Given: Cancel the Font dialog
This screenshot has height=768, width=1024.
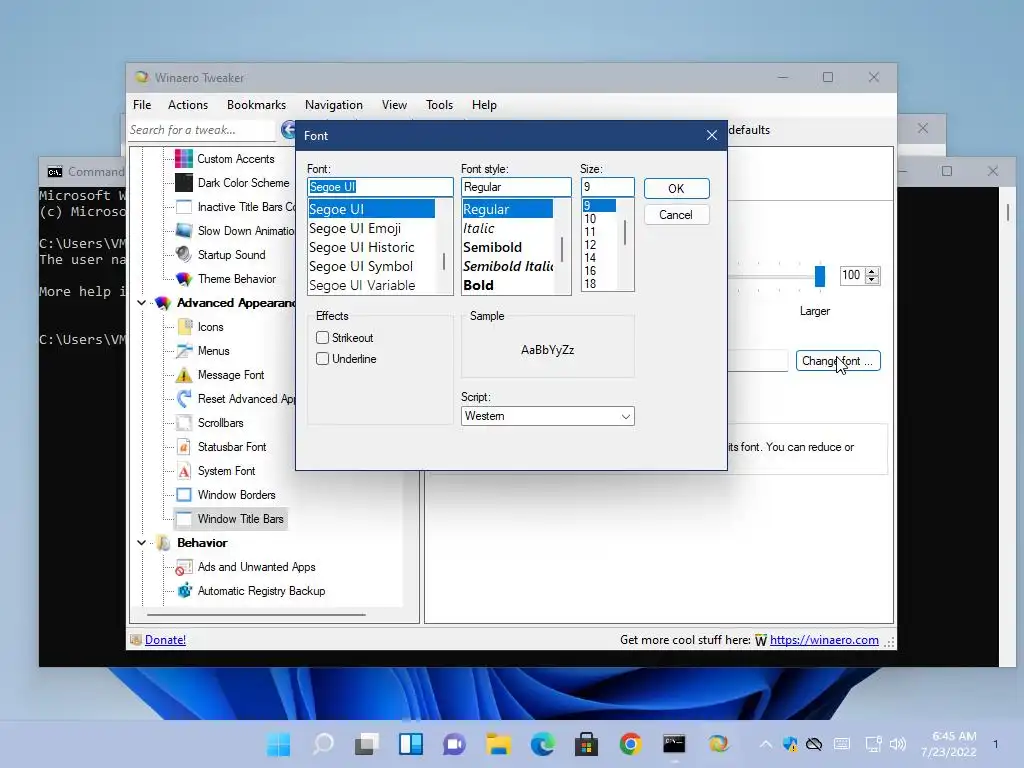Looking at the screenshot, I should pyautogui.click(x=676, y=215).
